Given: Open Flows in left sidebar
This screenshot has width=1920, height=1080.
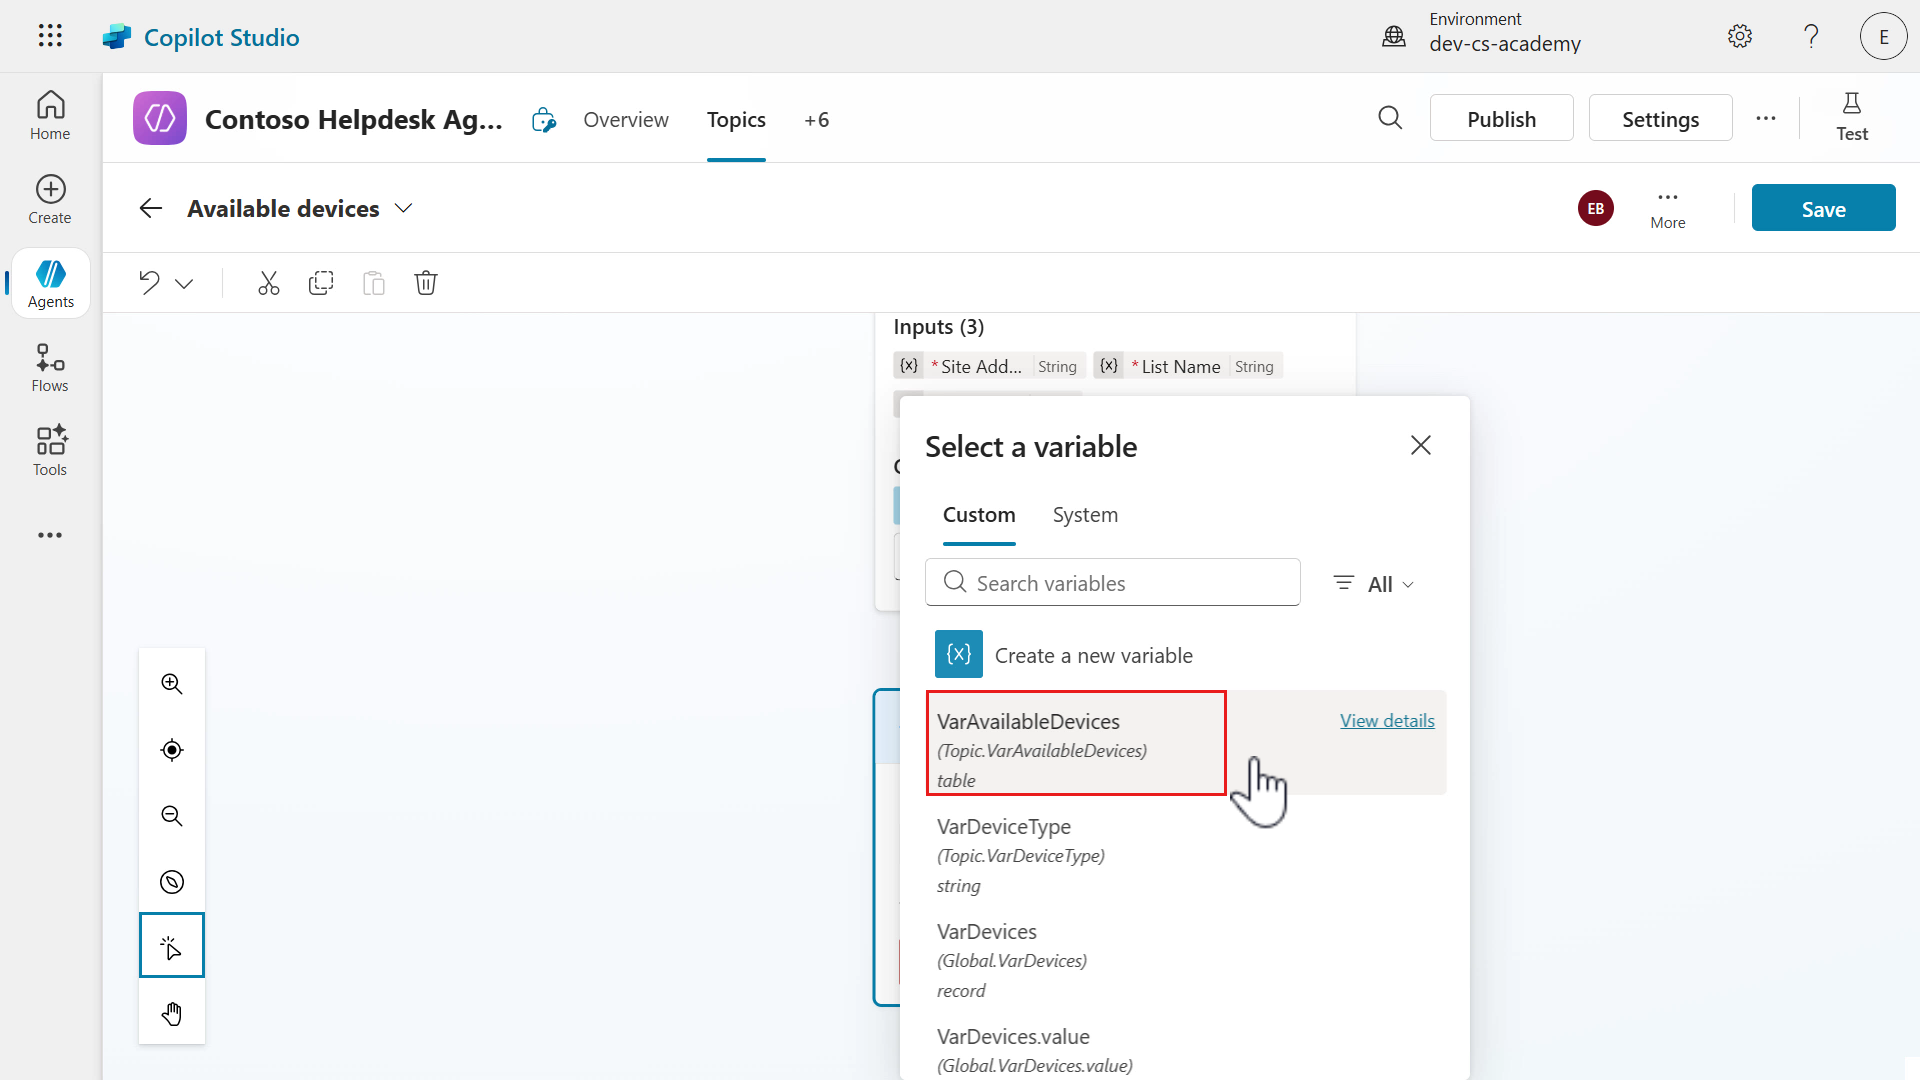Looking at the screenshot, I should (50, 368).
